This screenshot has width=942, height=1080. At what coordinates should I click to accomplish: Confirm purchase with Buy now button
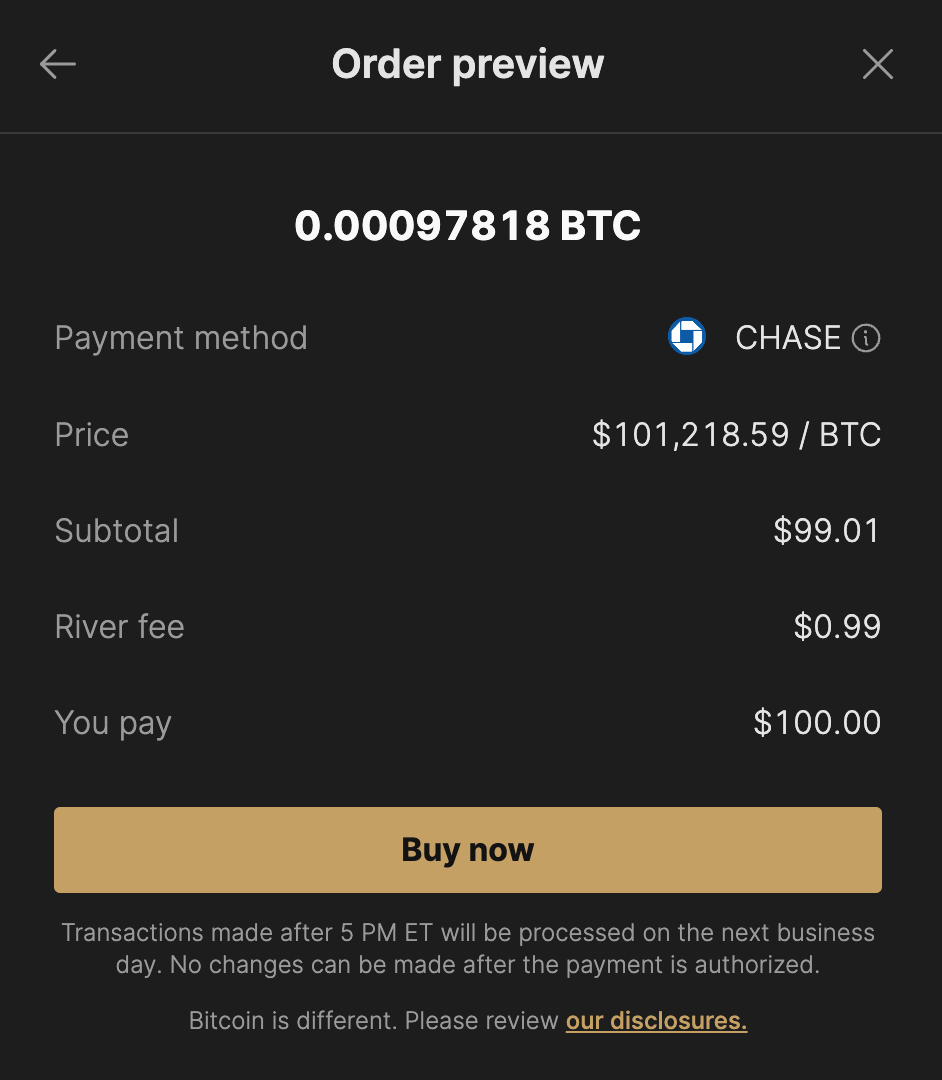coord(468,850)
